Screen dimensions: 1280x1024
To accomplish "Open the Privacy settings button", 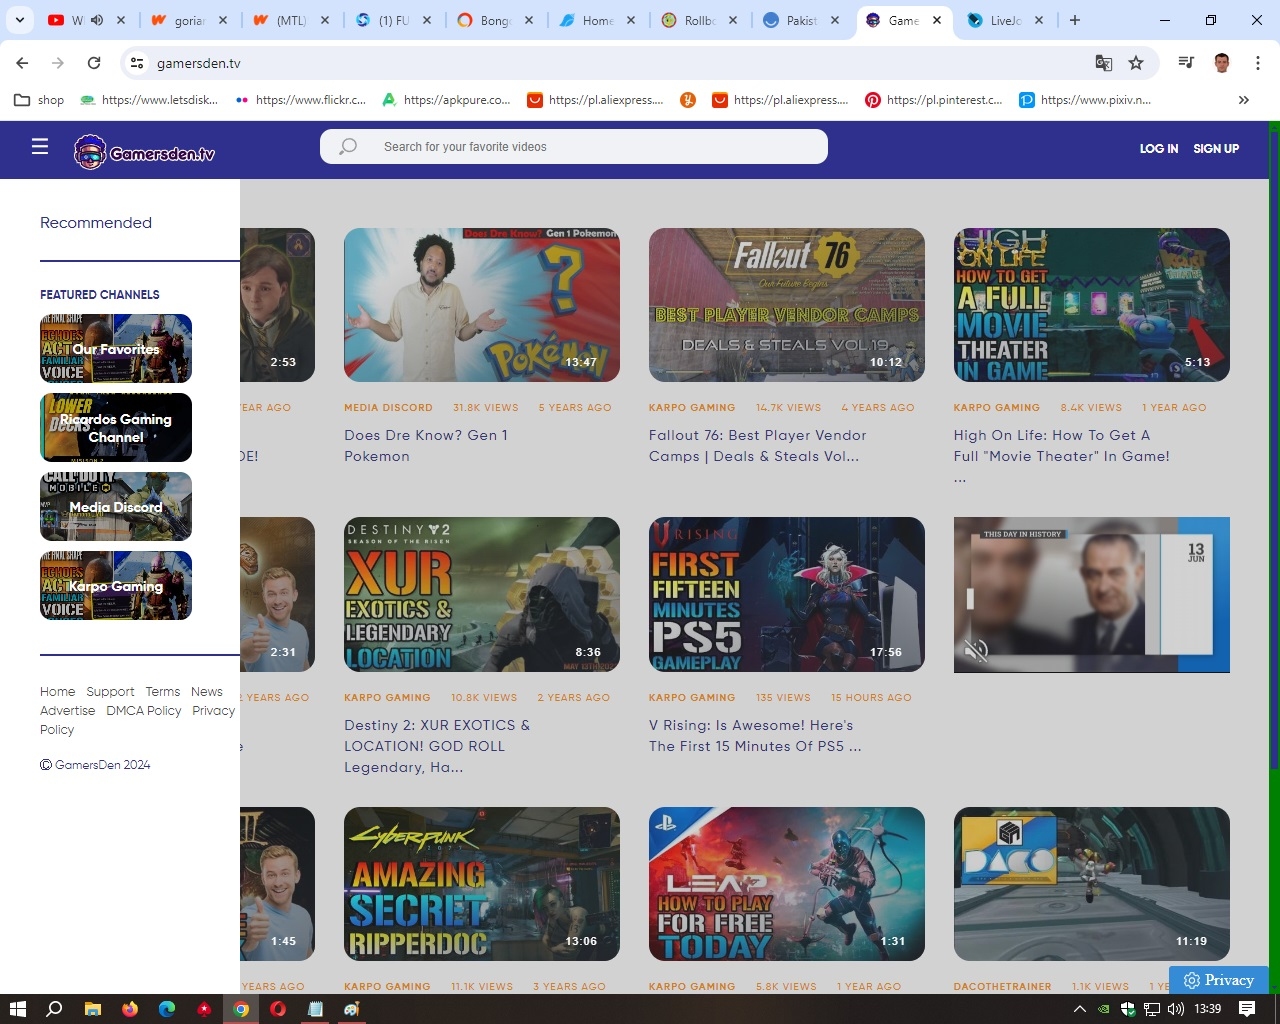I will 1218,980.
